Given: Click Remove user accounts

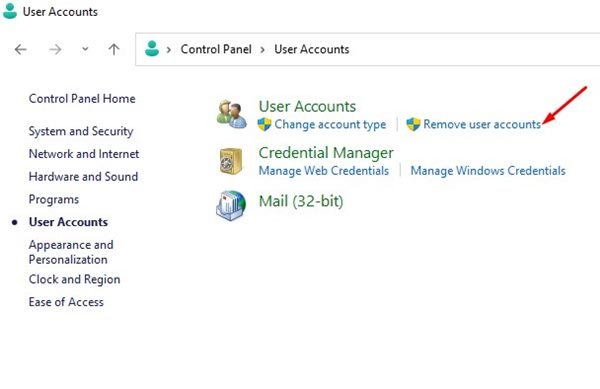Looking at the screenshot, I should click(482, 124).
